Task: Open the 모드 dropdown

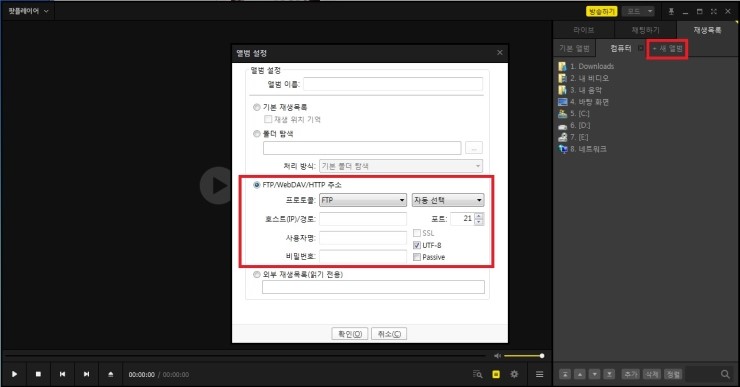Action: coord(638,11)
